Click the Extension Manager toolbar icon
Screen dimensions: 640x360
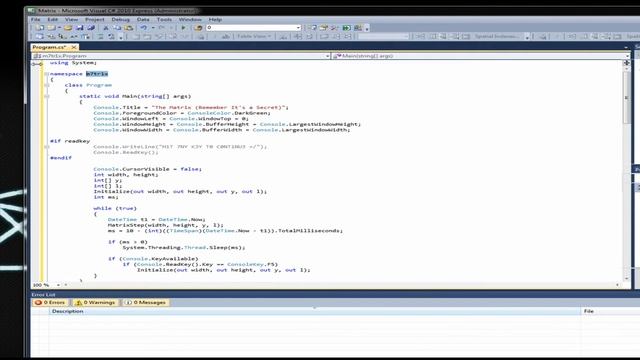coord(358,28)
